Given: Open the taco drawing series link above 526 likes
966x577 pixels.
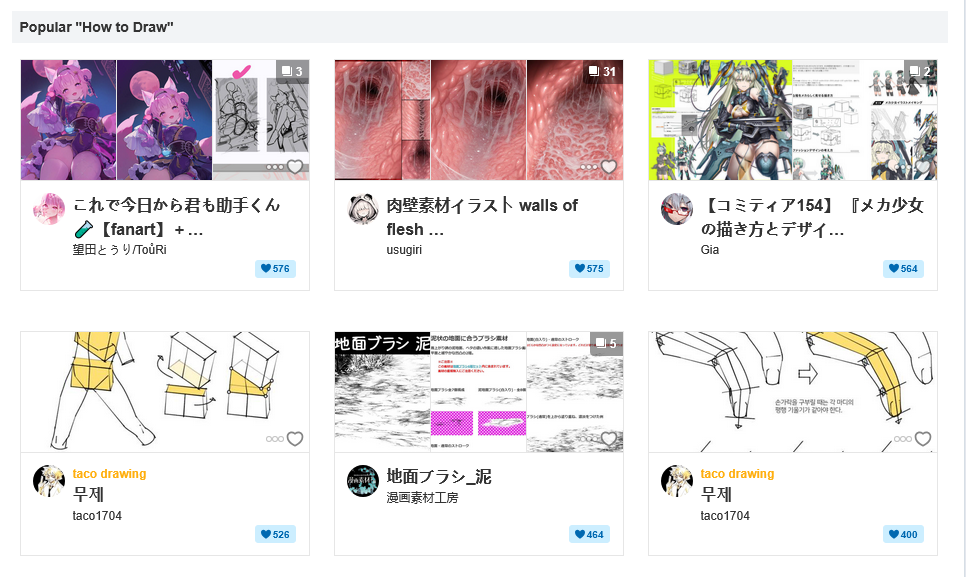Looking at the screenshot, I should [110, 474].
